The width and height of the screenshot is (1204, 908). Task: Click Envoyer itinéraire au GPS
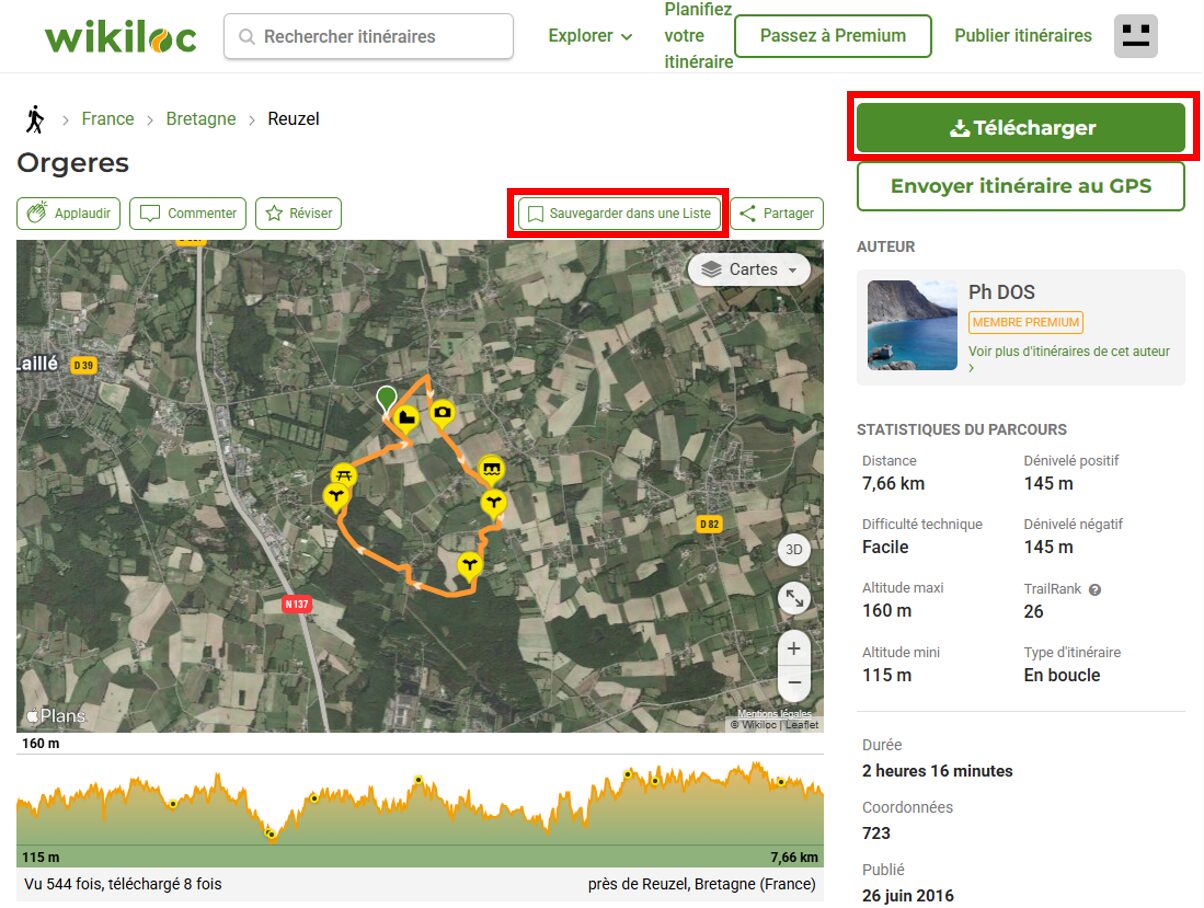coord(1021,186)
